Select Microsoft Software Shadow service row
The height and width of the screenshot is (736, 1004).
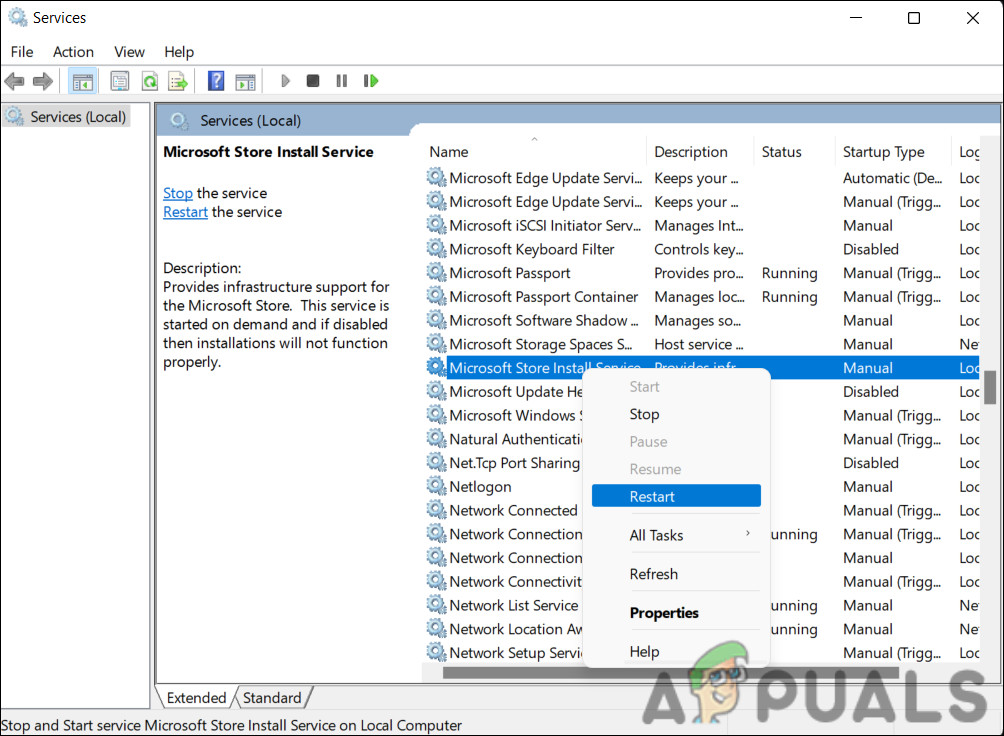[544, 320]
